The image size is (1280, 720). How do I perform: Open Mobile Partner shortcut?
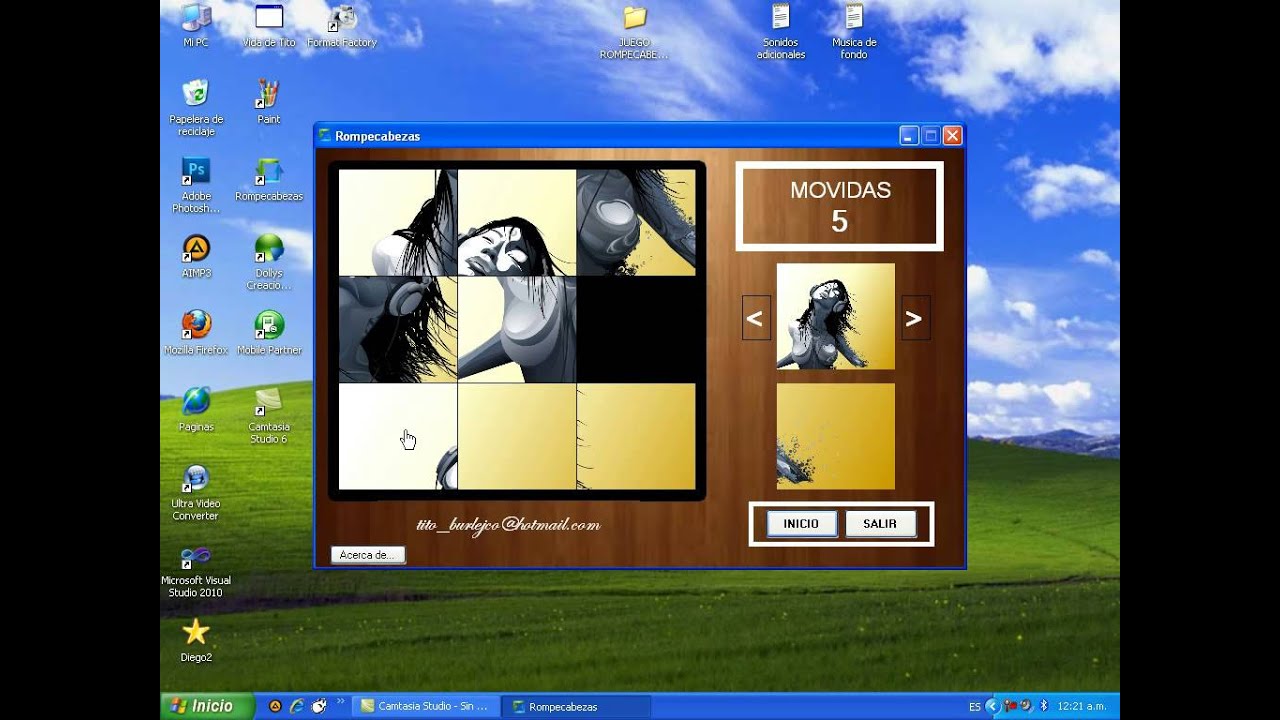click(269, 332)
